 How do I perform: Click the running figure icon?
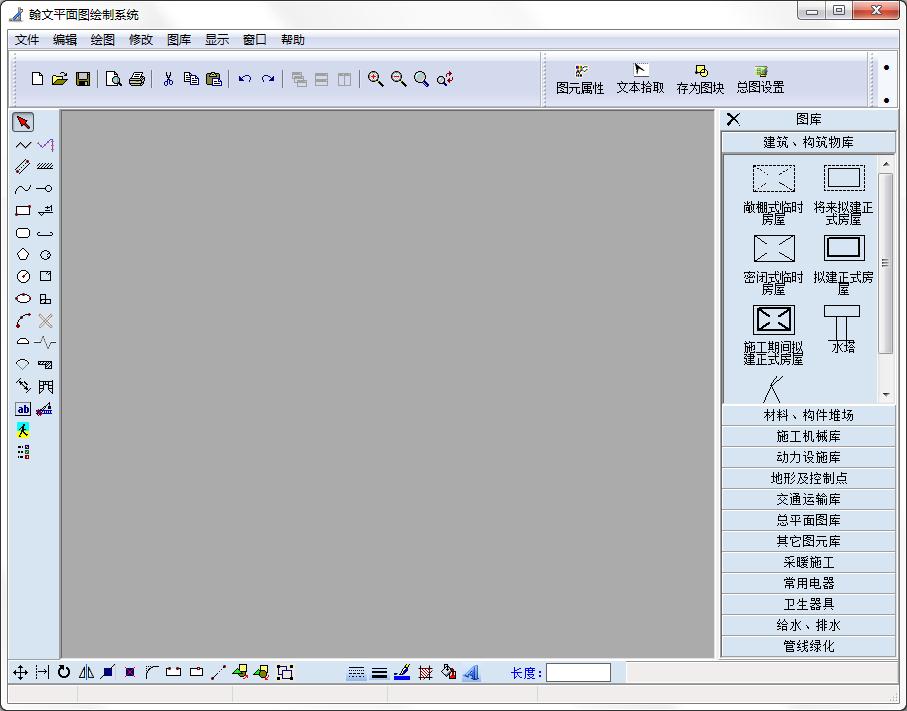coord(23,430)
